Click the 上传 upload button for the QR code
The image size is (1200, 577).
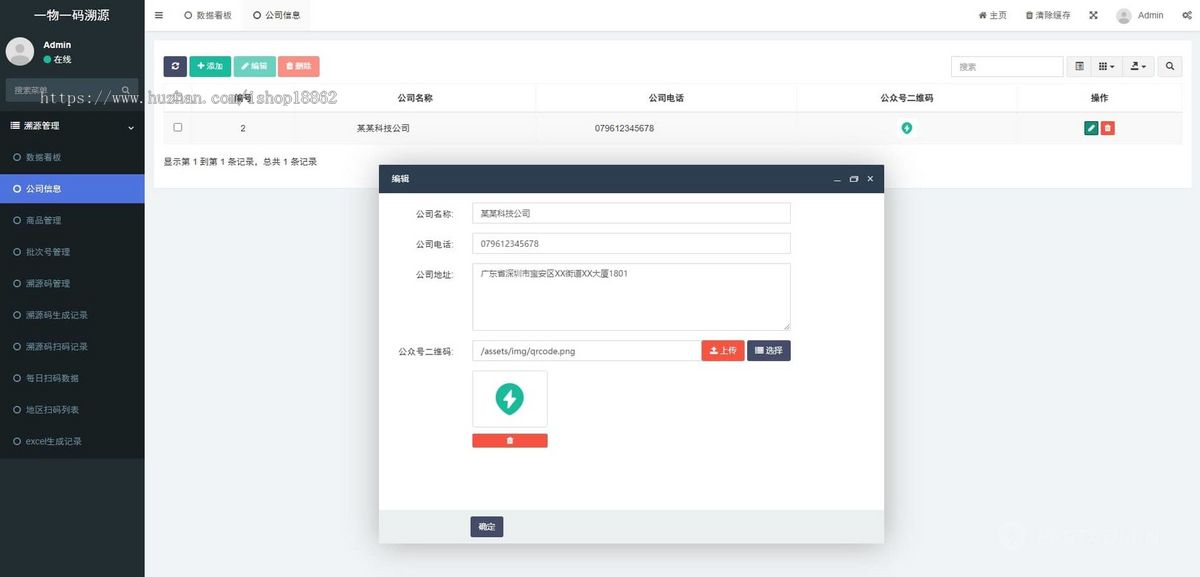pos(723,350)
